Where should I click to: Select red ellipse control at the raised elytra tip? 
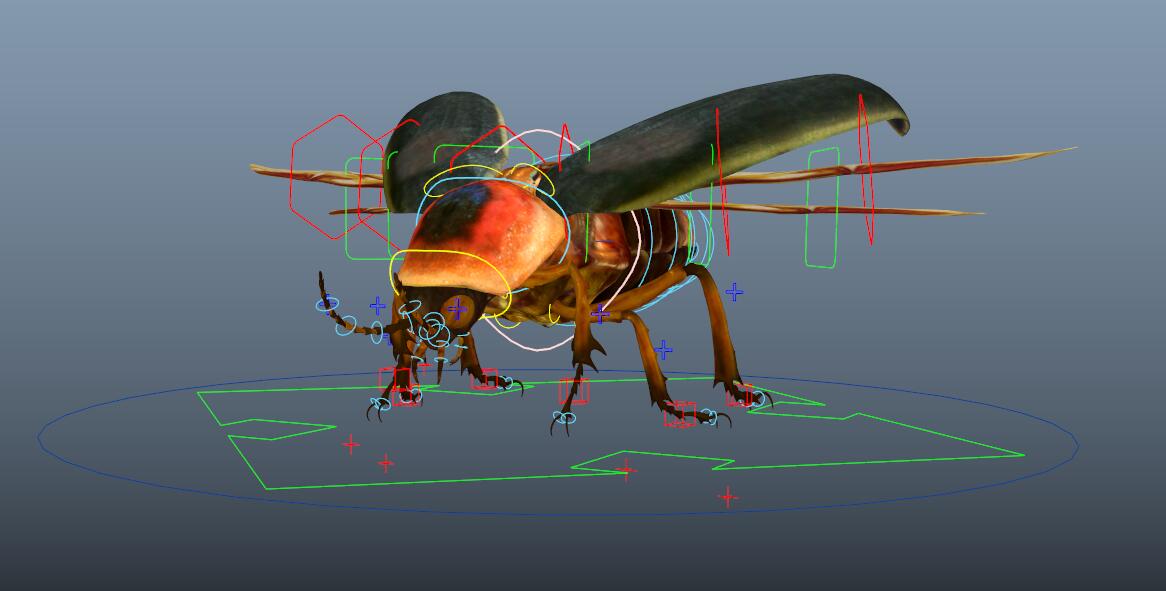point(866,169)
